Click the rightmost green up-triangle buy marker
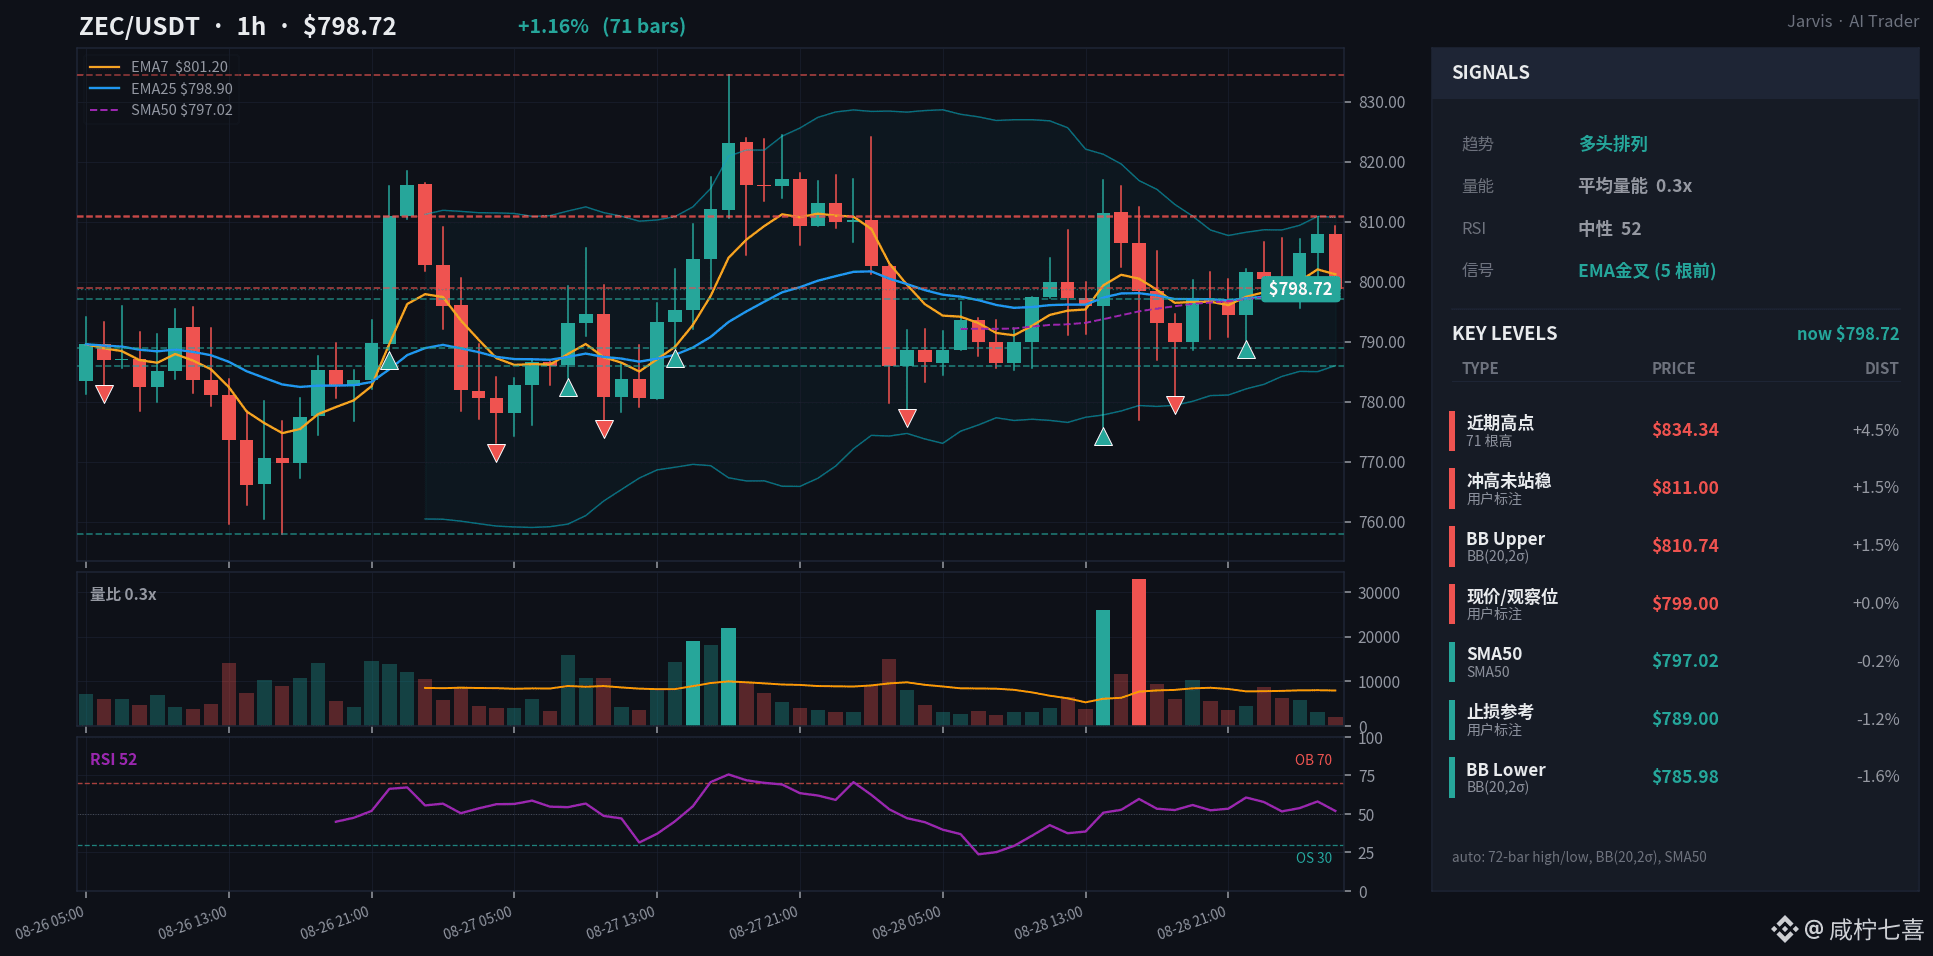Viewport: 1933px width, 956px height. tap(1246, 350)
